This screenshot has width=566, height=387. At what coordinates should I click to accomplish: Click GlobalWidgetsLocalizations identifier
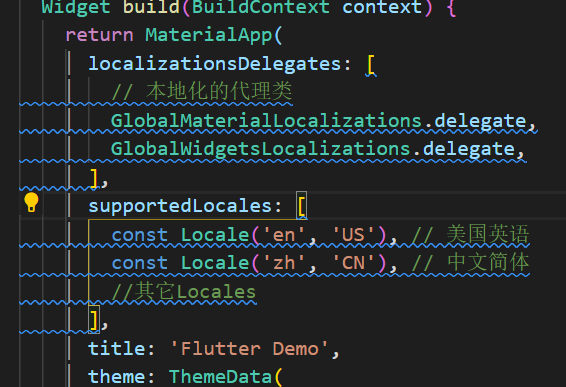pos(261,149)
